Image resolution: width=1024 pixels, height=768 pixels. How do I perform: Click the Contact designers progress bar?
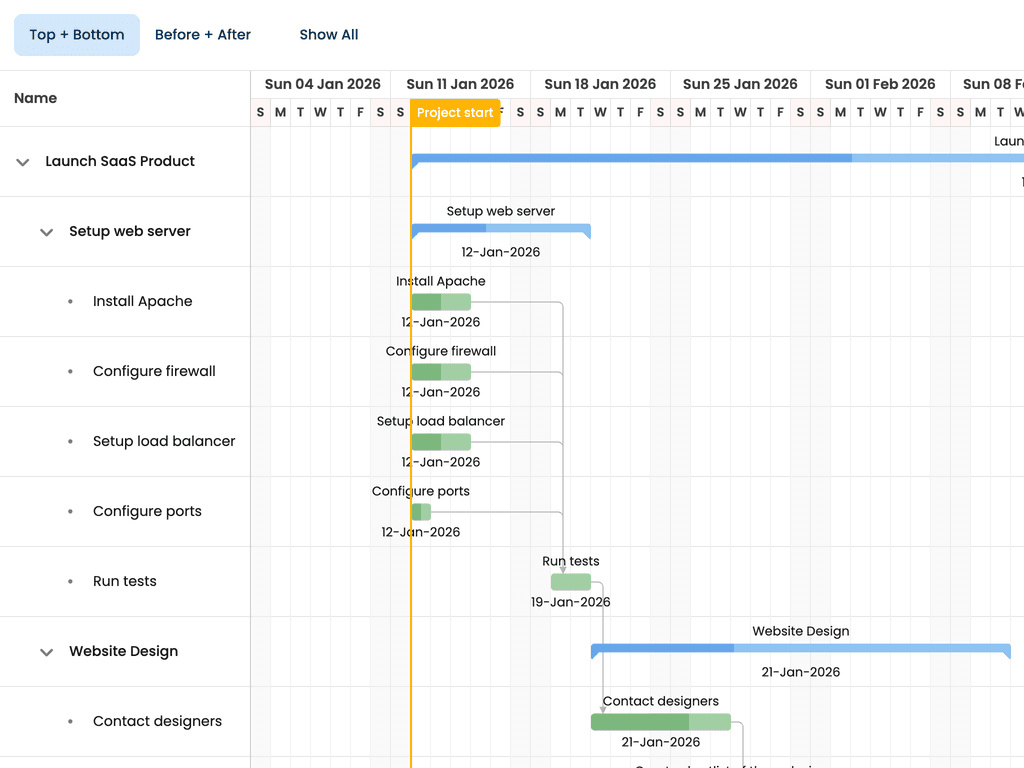click(661, 722)
